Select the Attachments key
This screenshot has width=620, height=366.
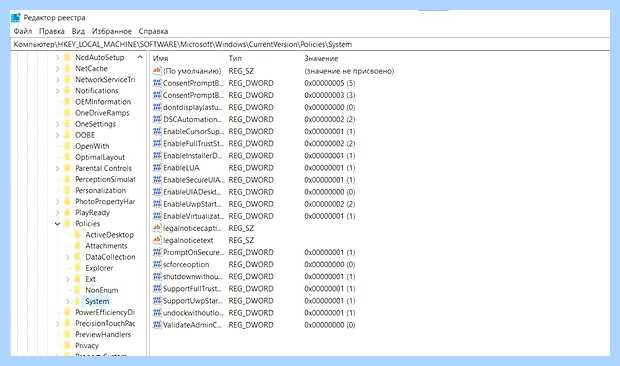[x=106, y=246]
